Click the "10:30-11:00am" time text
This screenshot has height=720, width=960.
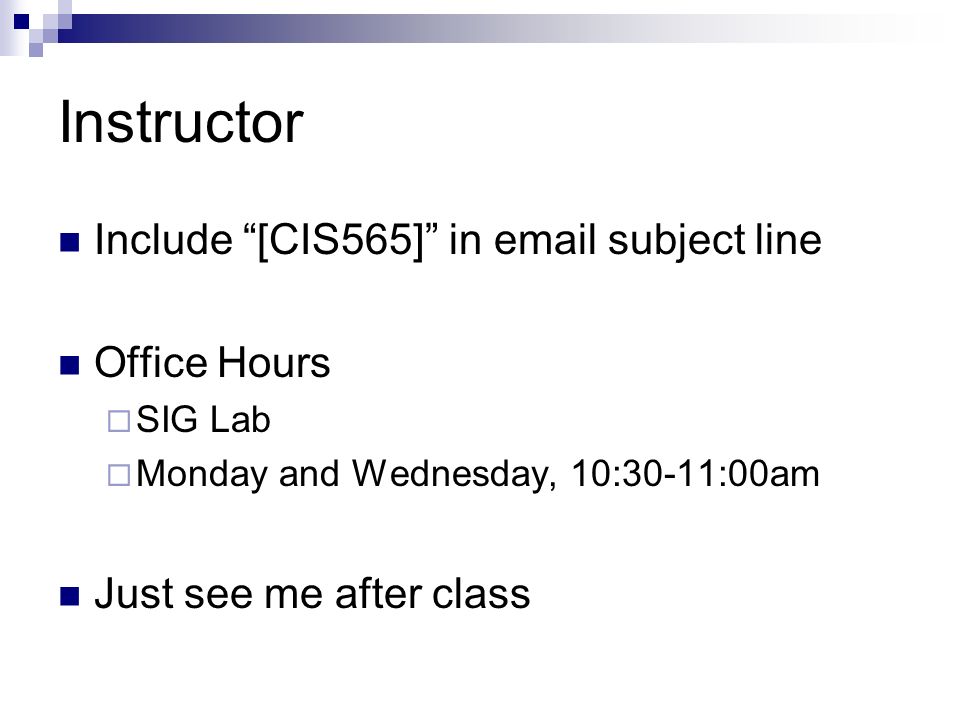click(696, 474)
